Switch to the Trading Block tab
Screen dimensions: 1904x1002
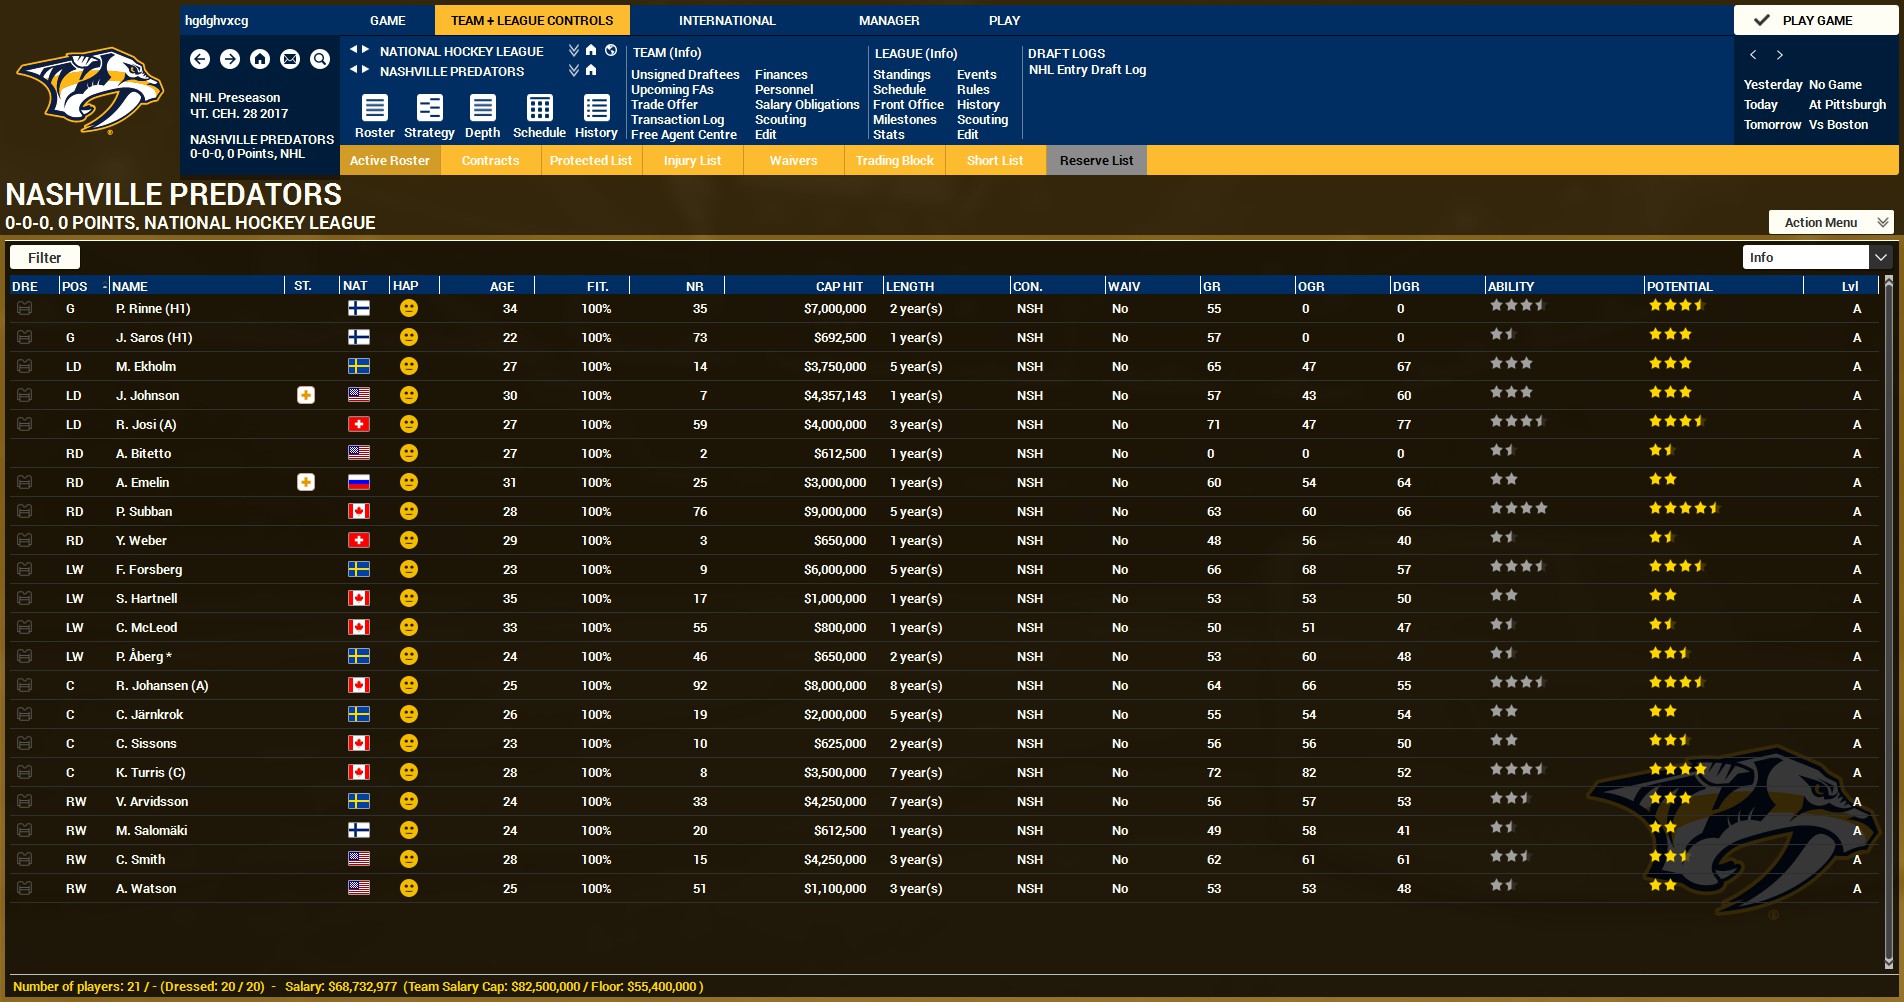[x=894, y=160]
